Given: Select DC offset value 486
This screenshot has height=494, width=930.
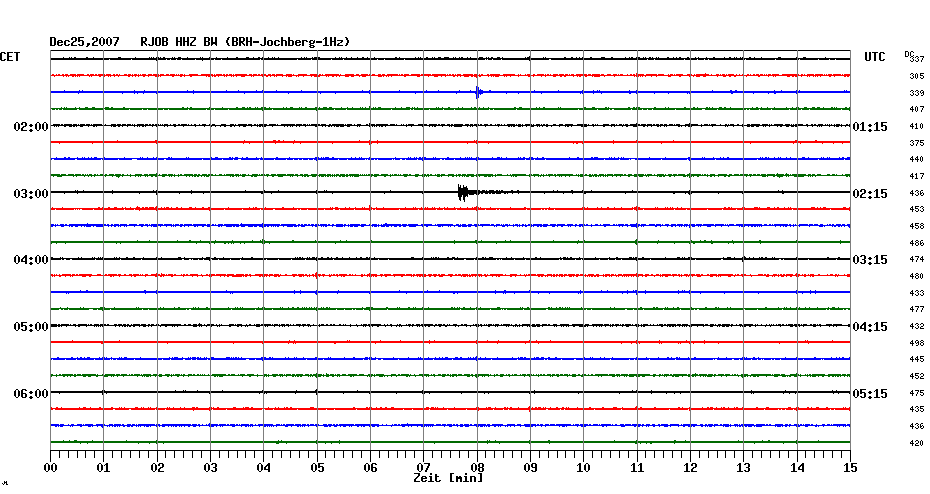Looking at the screenshot, I should 917,243.
